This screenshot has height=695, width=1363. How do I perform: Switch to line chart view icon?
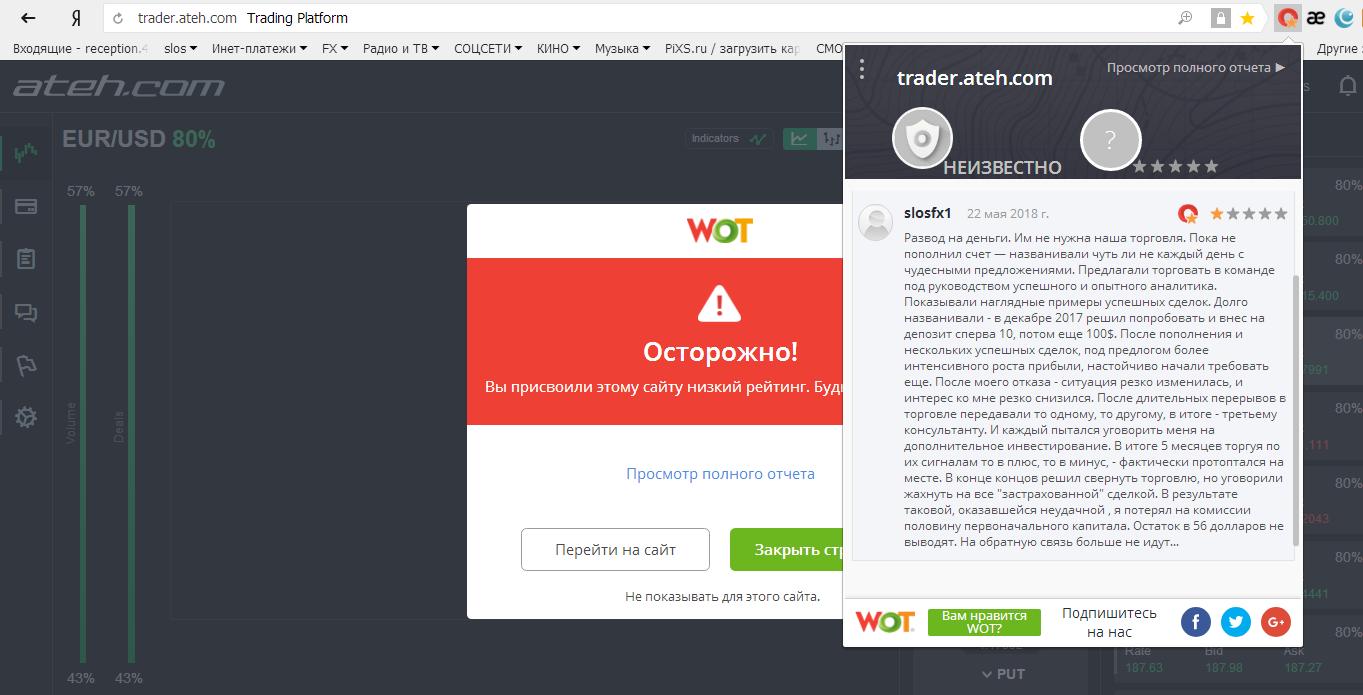click(x=799, y=139)
